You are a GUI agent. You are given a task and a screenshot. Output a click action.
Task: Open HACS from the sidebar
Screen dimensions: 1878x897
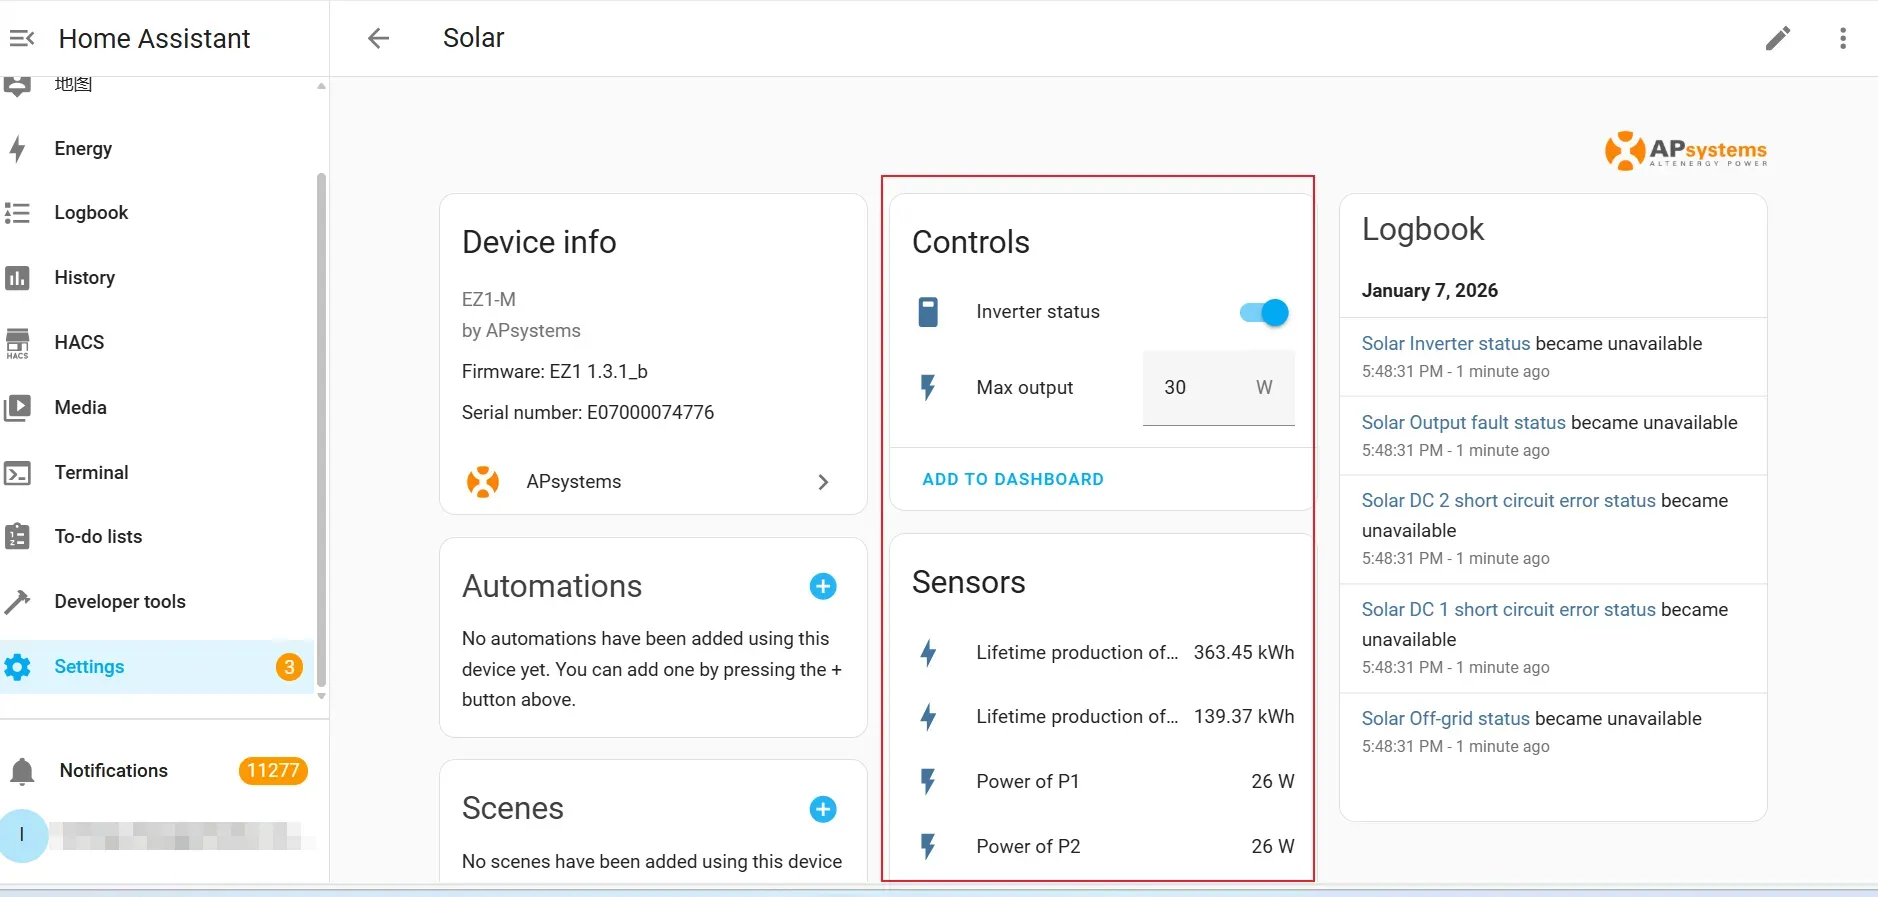pos(79,342)
